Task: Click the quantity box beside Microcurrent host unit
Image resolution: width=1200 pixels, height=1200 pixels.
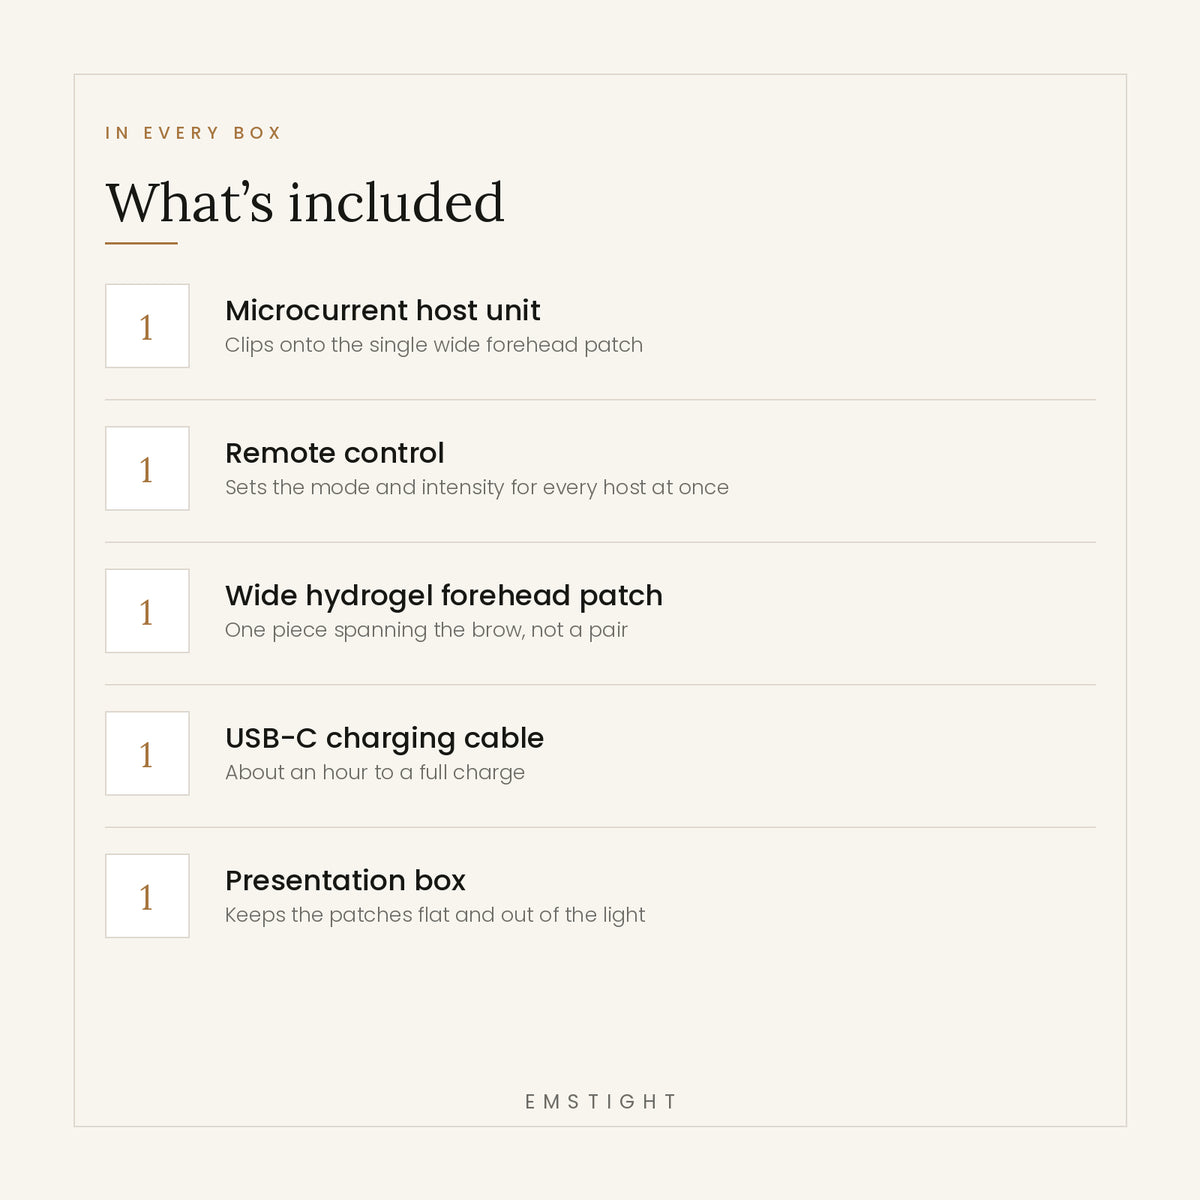Action: point(147,326)
